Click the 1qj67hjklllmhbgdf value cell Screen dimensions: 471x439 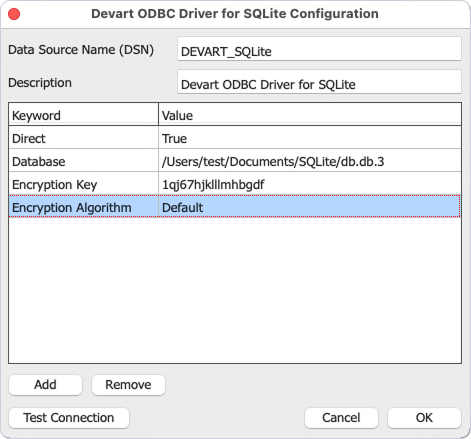tap(310, 184)
